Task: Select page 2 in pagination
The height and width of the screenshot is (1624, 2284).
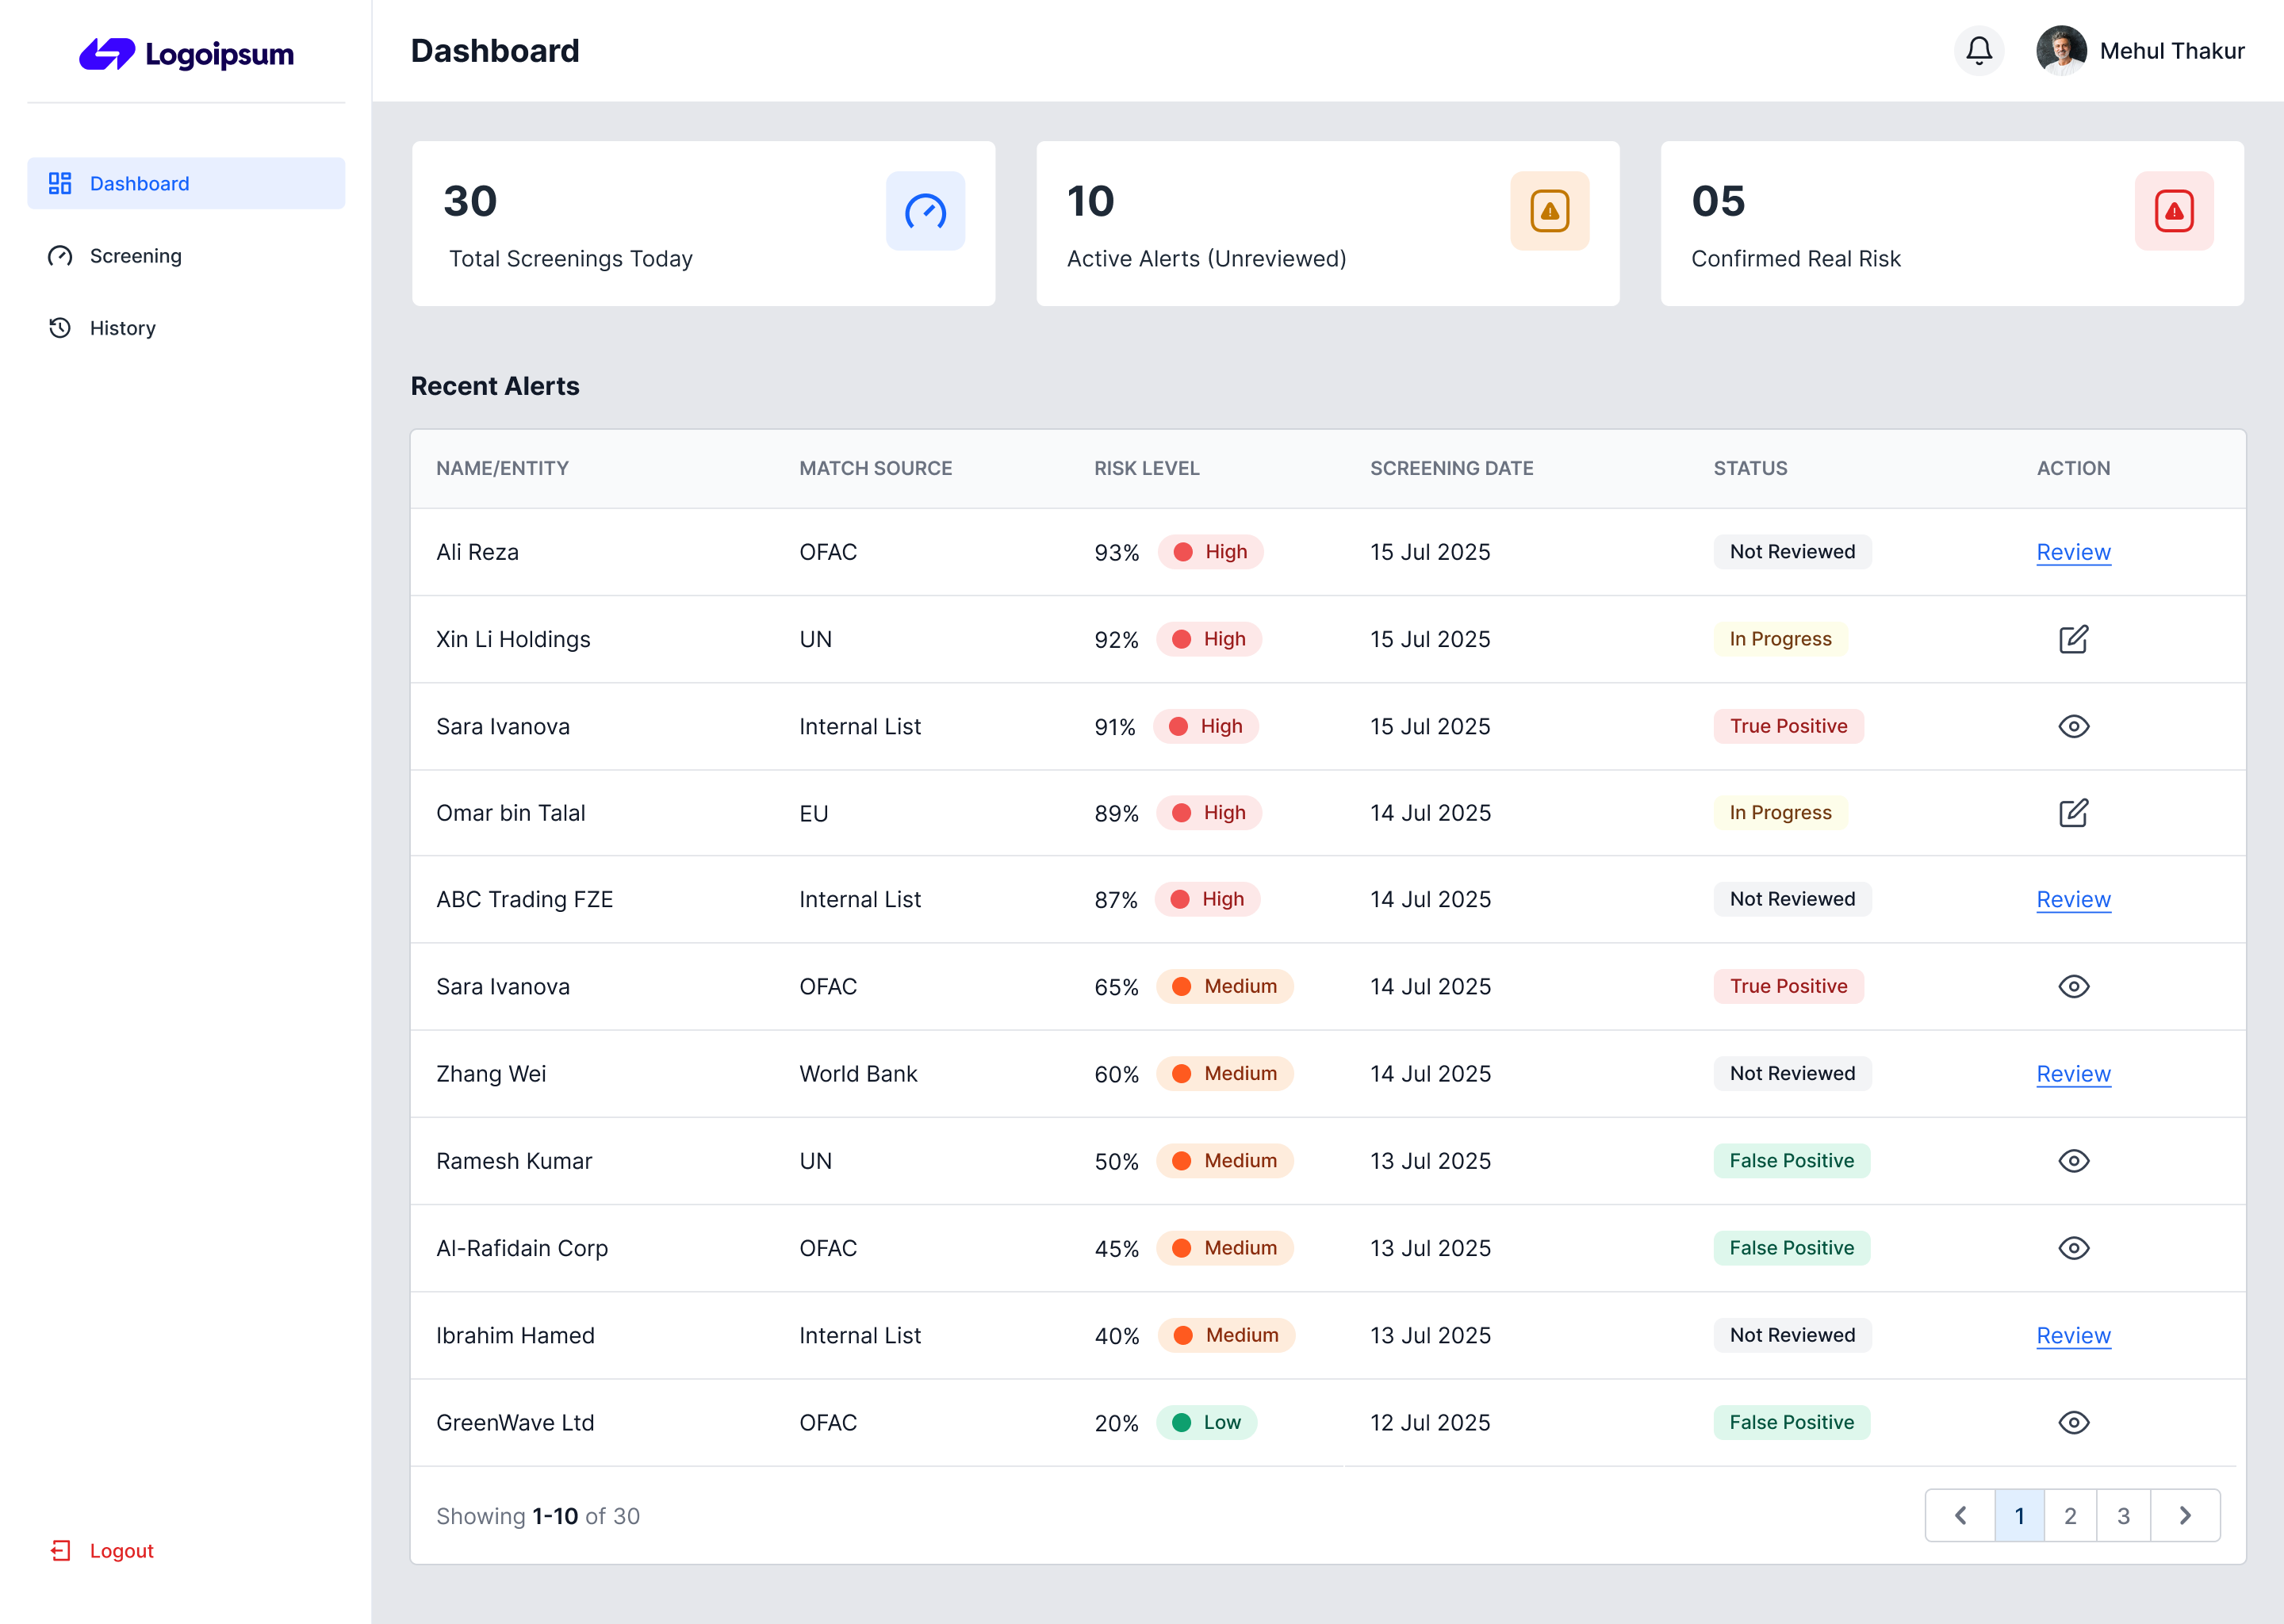Action: tap(2070, 1516)
